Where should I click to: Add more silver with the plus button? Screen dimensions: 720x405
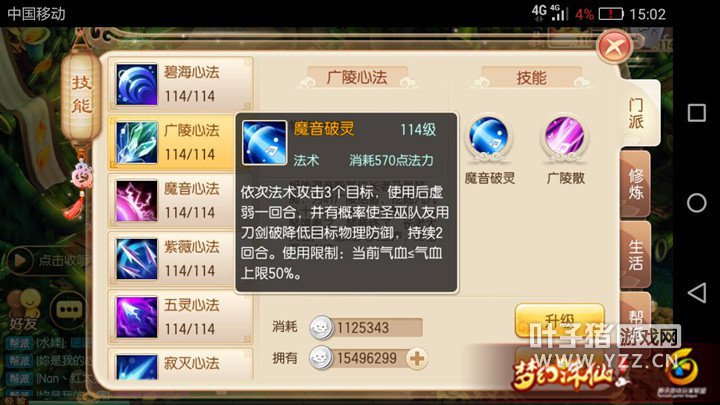point(417,359)
